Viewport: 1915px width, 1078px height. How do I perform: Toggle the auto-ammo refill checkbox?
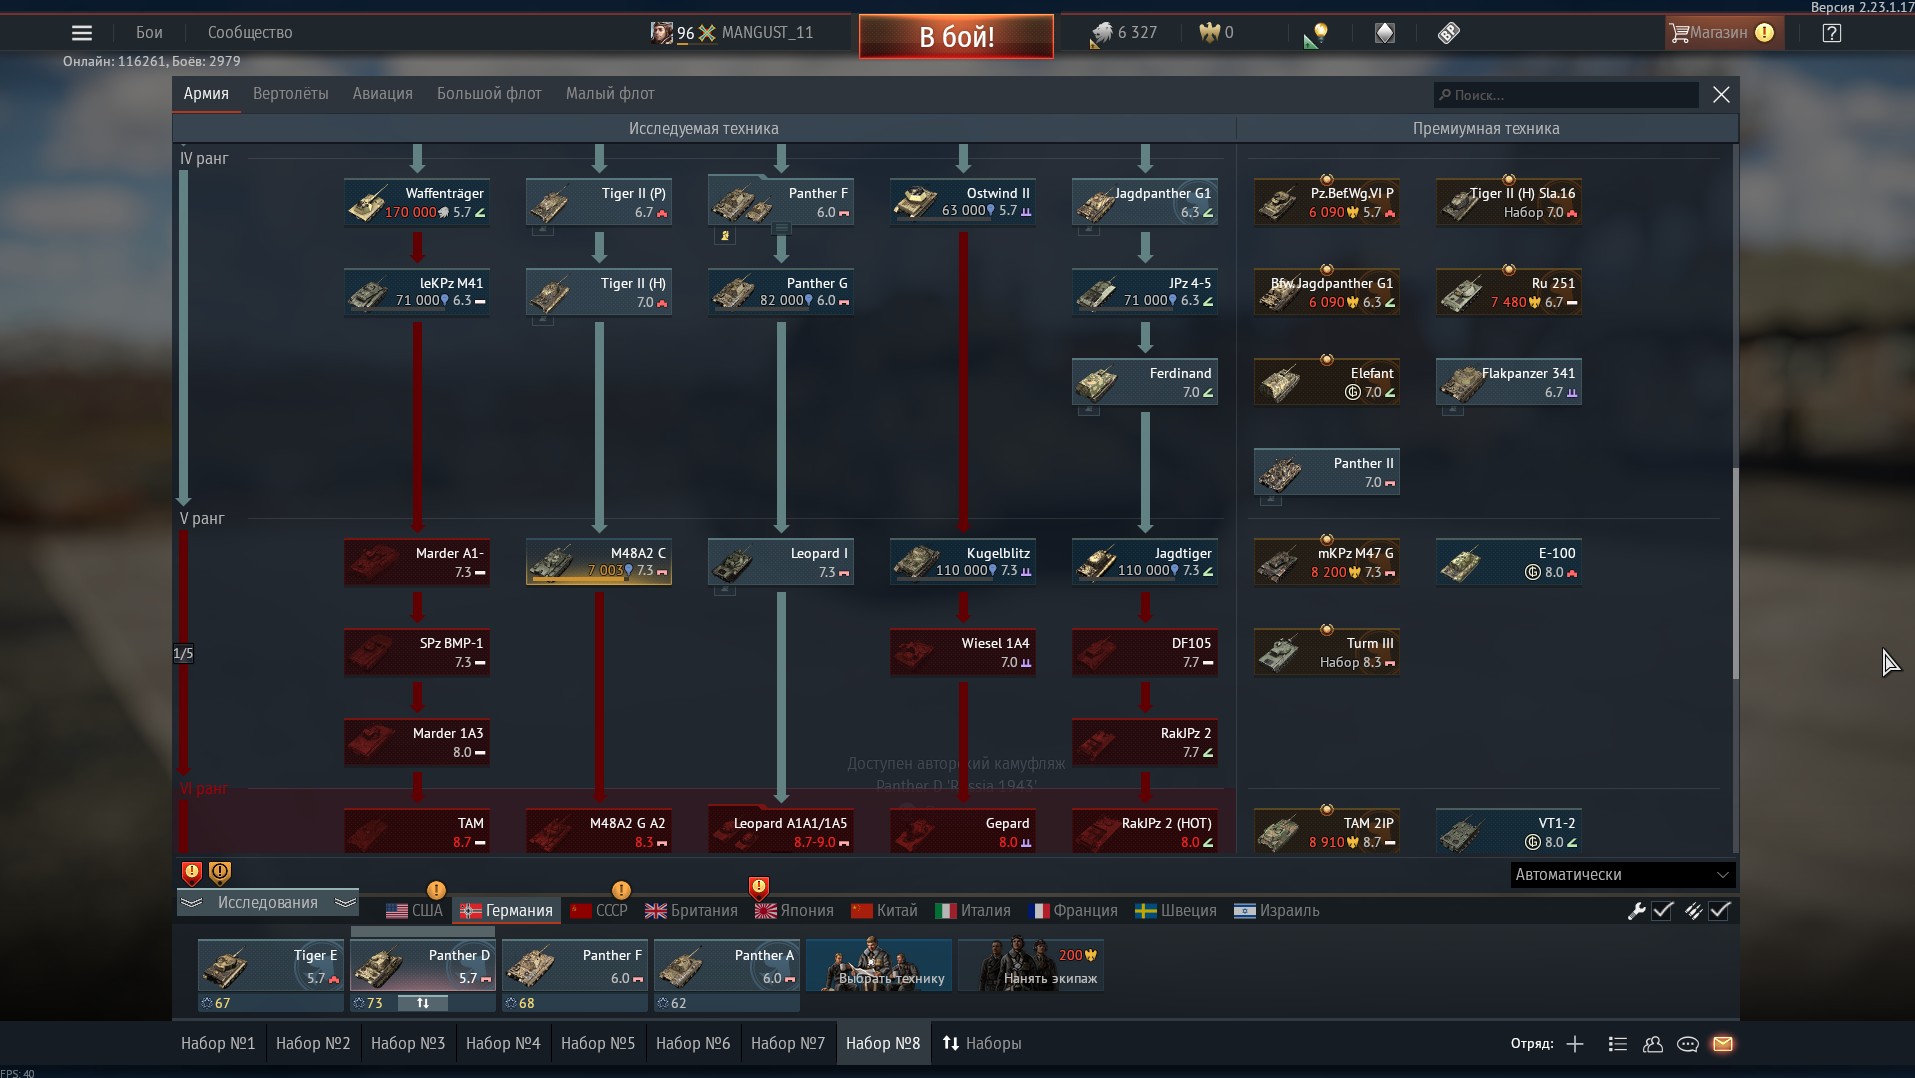[1720, 911]
